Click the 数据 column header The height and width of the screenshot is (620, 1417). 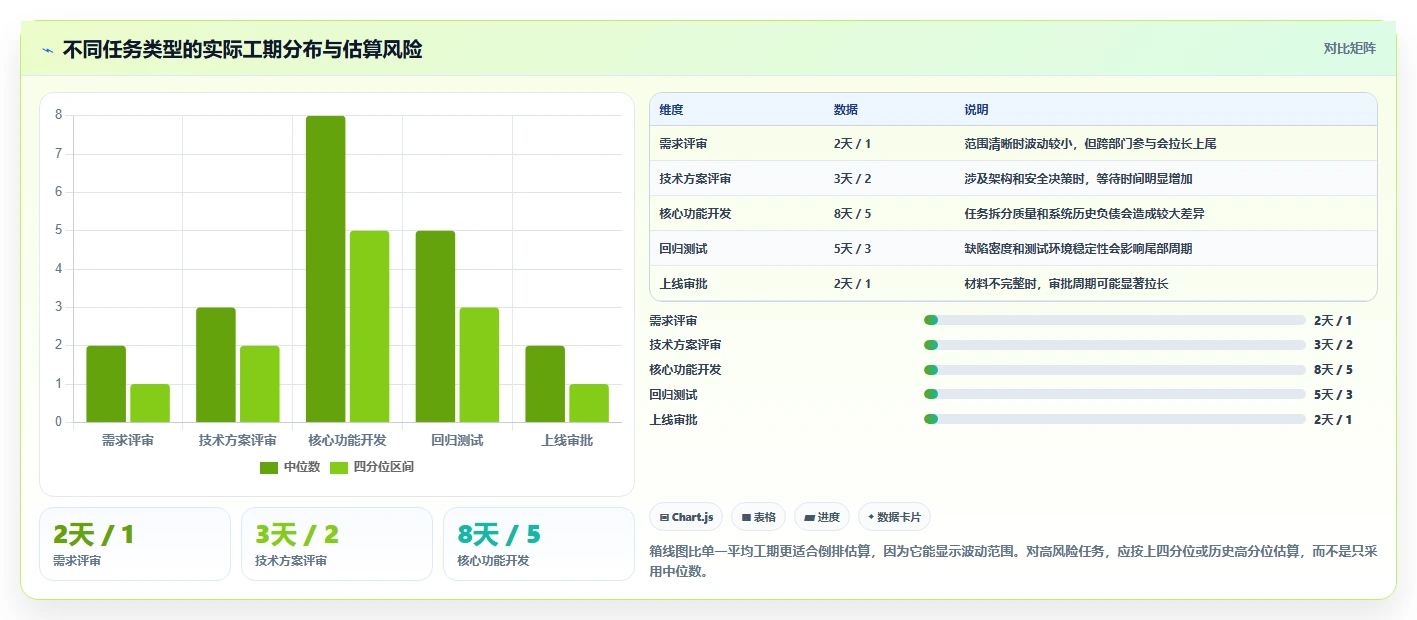[x=846, y=110]
